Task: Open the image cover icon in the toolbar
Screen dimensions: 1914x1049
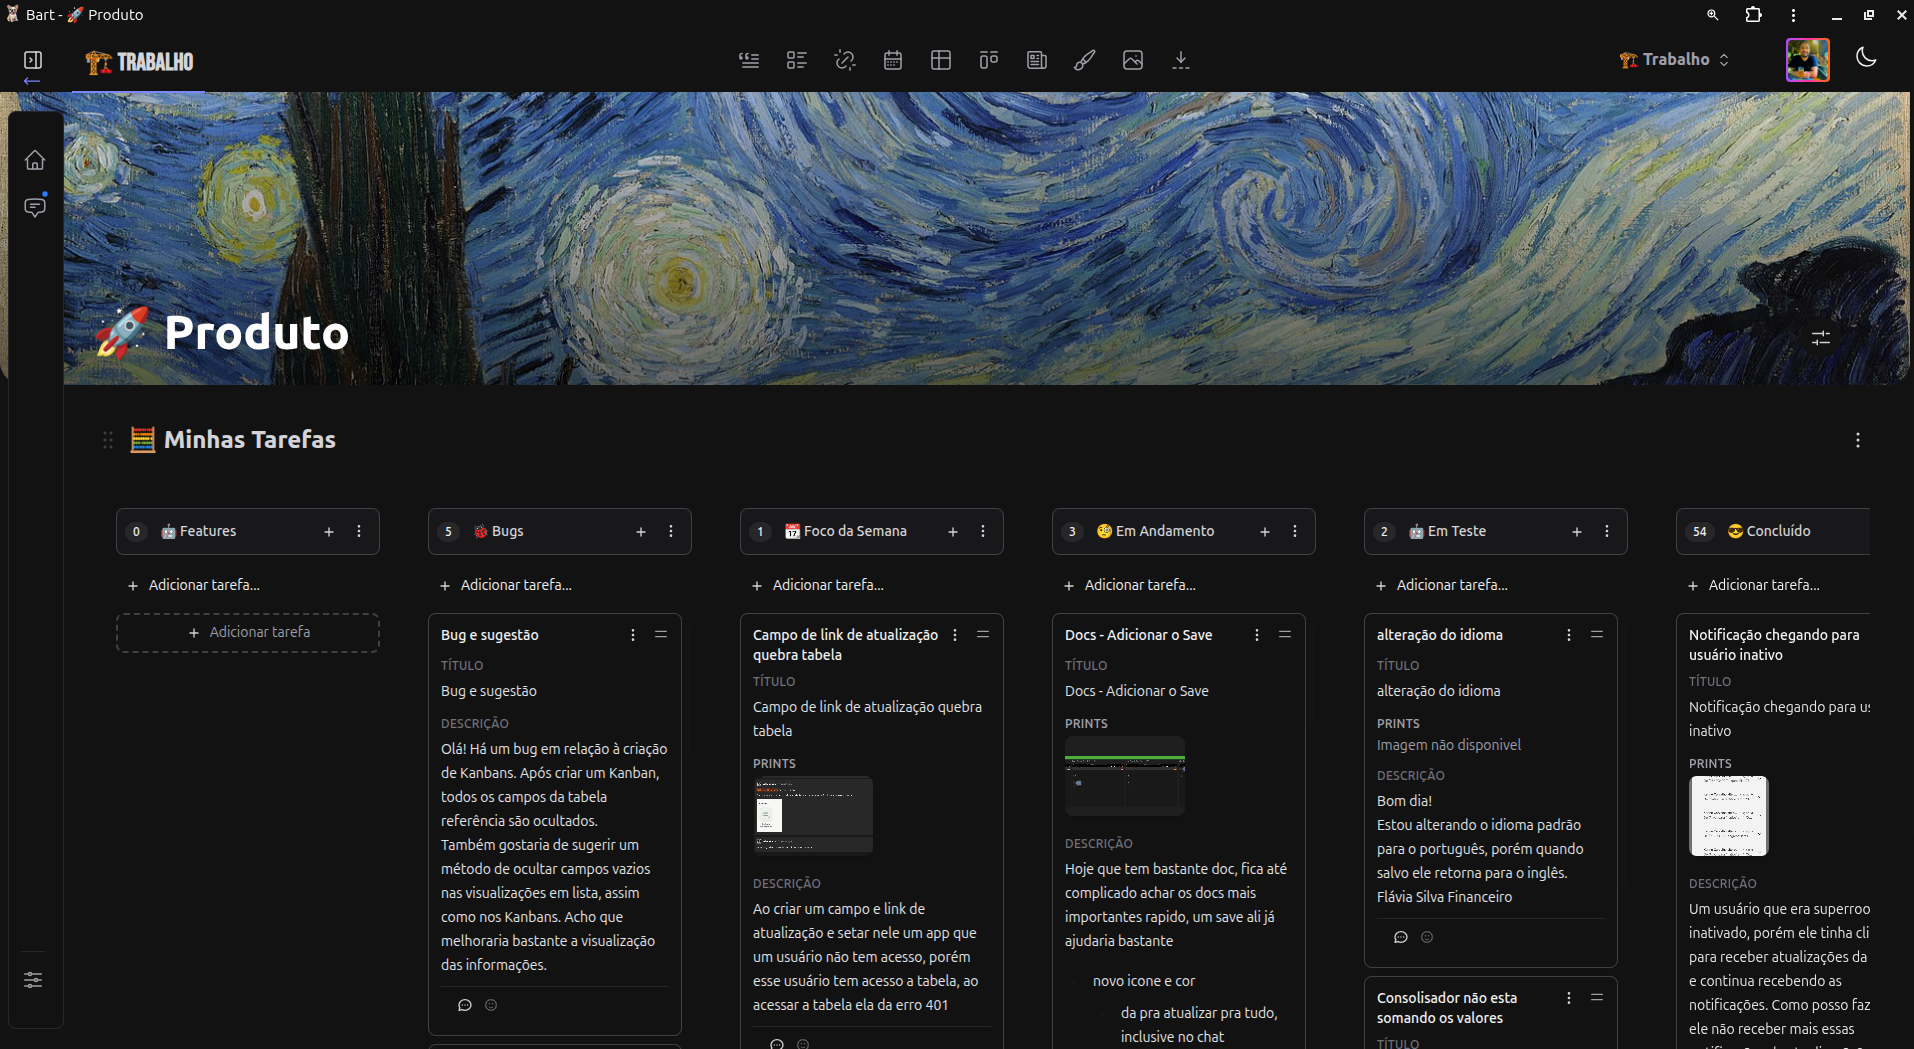Action: pyautogui.click(x=1133, y=60)
